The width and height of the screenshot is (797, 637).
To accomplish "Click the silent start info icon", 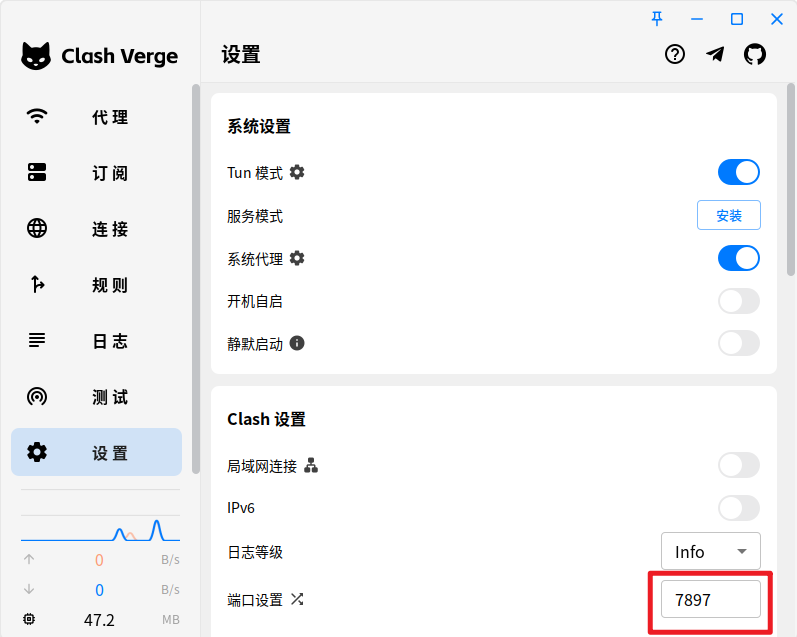I will pyautogui.click(x=297, y=344).
